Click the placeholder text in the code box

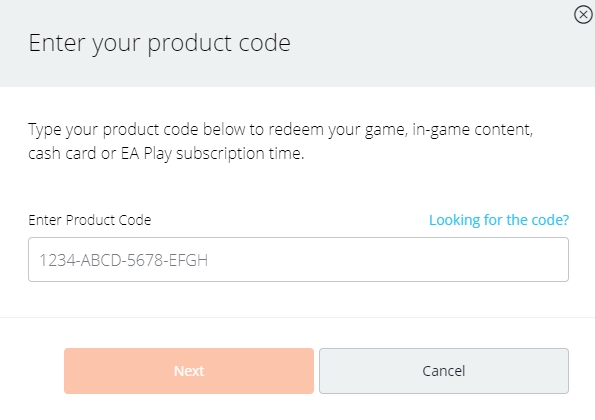124,260
